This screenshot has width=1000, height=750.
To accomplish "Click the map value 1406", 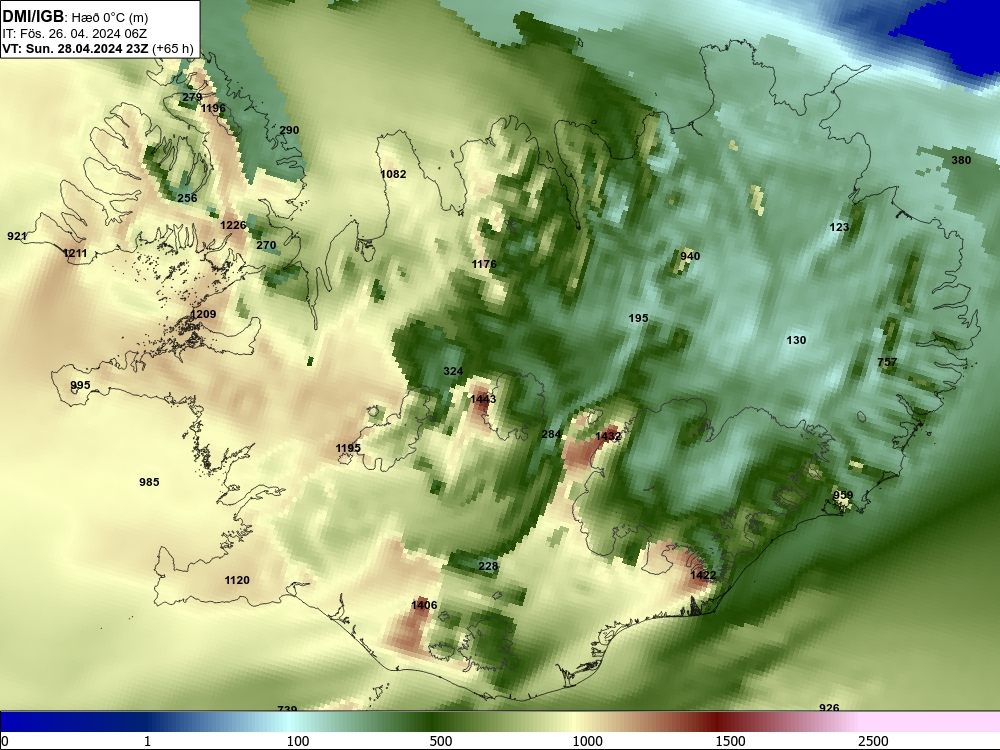I will coord(424,605).
